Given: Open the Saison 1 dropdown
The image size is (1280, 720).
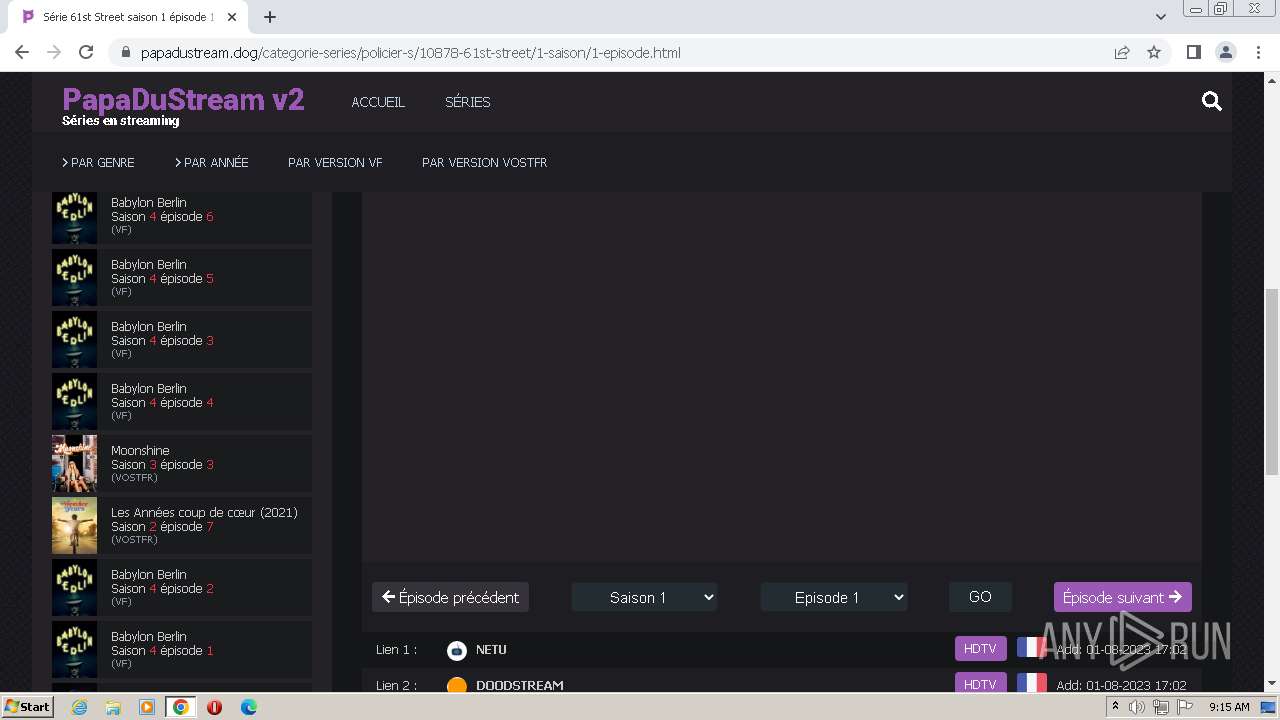Looking at the screenshot, I should click(x=645, y=597).
